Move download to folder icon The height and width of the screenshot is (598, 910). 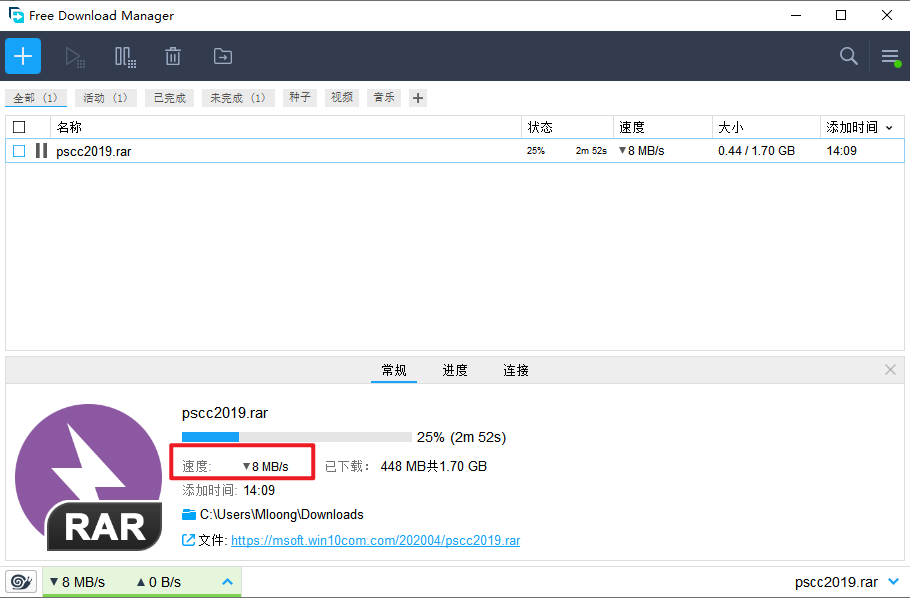click(x=223, y=56)
